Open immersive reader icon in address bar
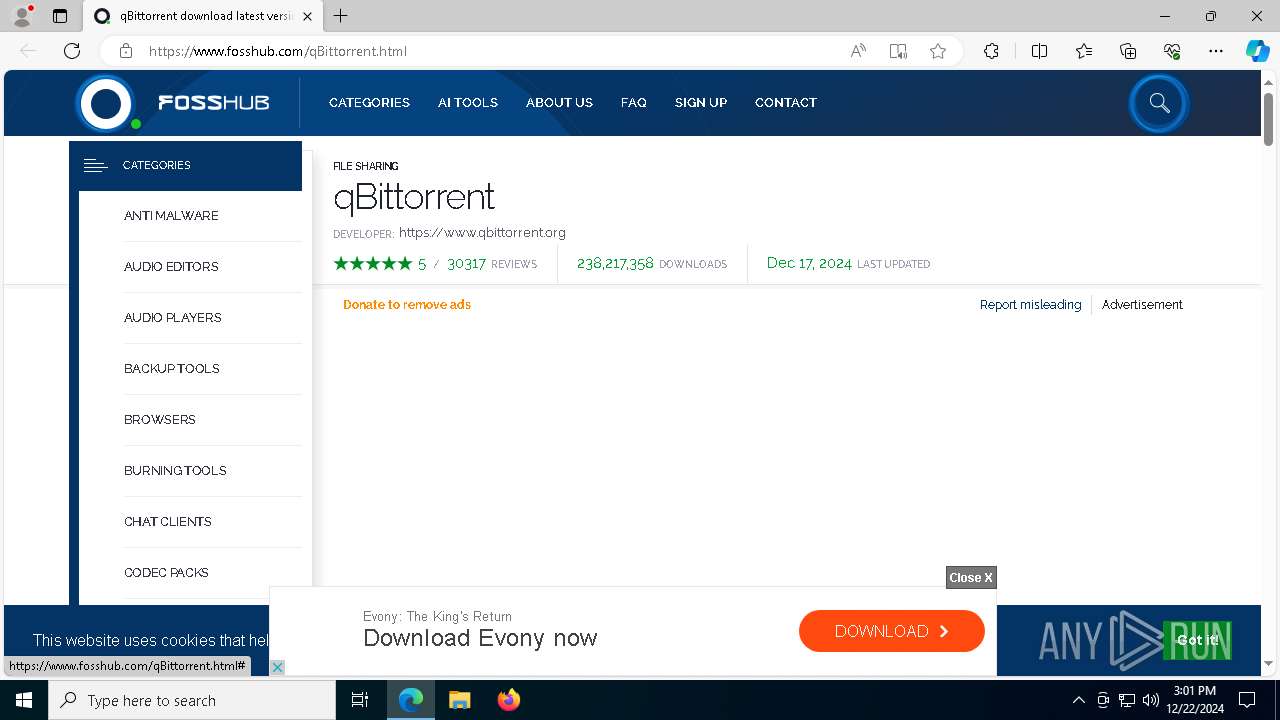 (898, 51)
